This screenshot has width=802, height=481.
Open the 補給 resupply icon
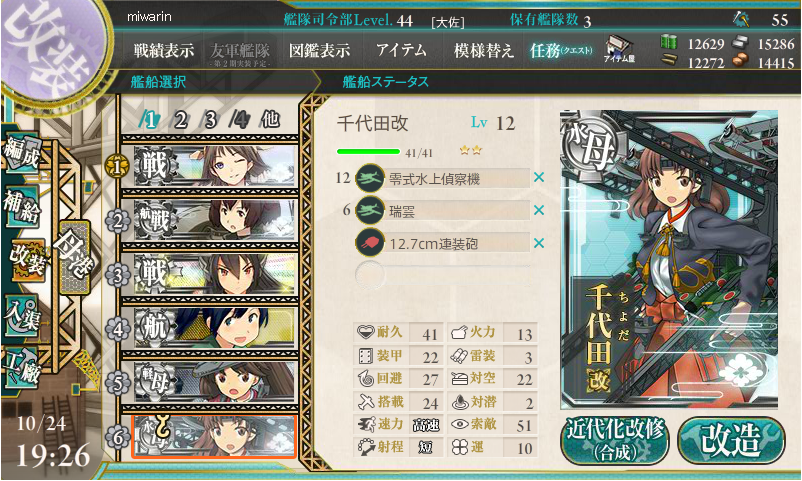click(21, 206)
